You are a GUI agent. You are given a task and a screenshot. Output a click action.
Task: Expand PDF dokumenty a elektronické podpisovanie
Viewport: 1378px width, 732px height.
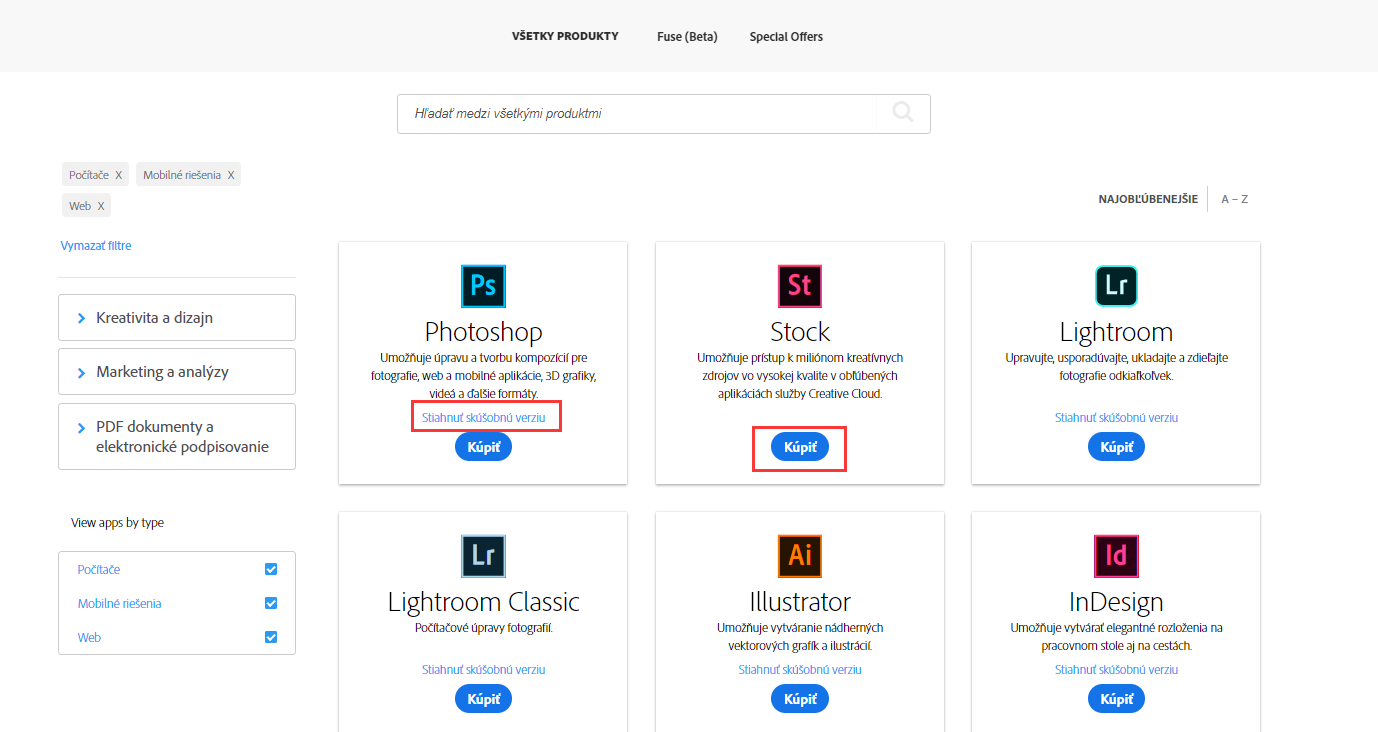177,436
